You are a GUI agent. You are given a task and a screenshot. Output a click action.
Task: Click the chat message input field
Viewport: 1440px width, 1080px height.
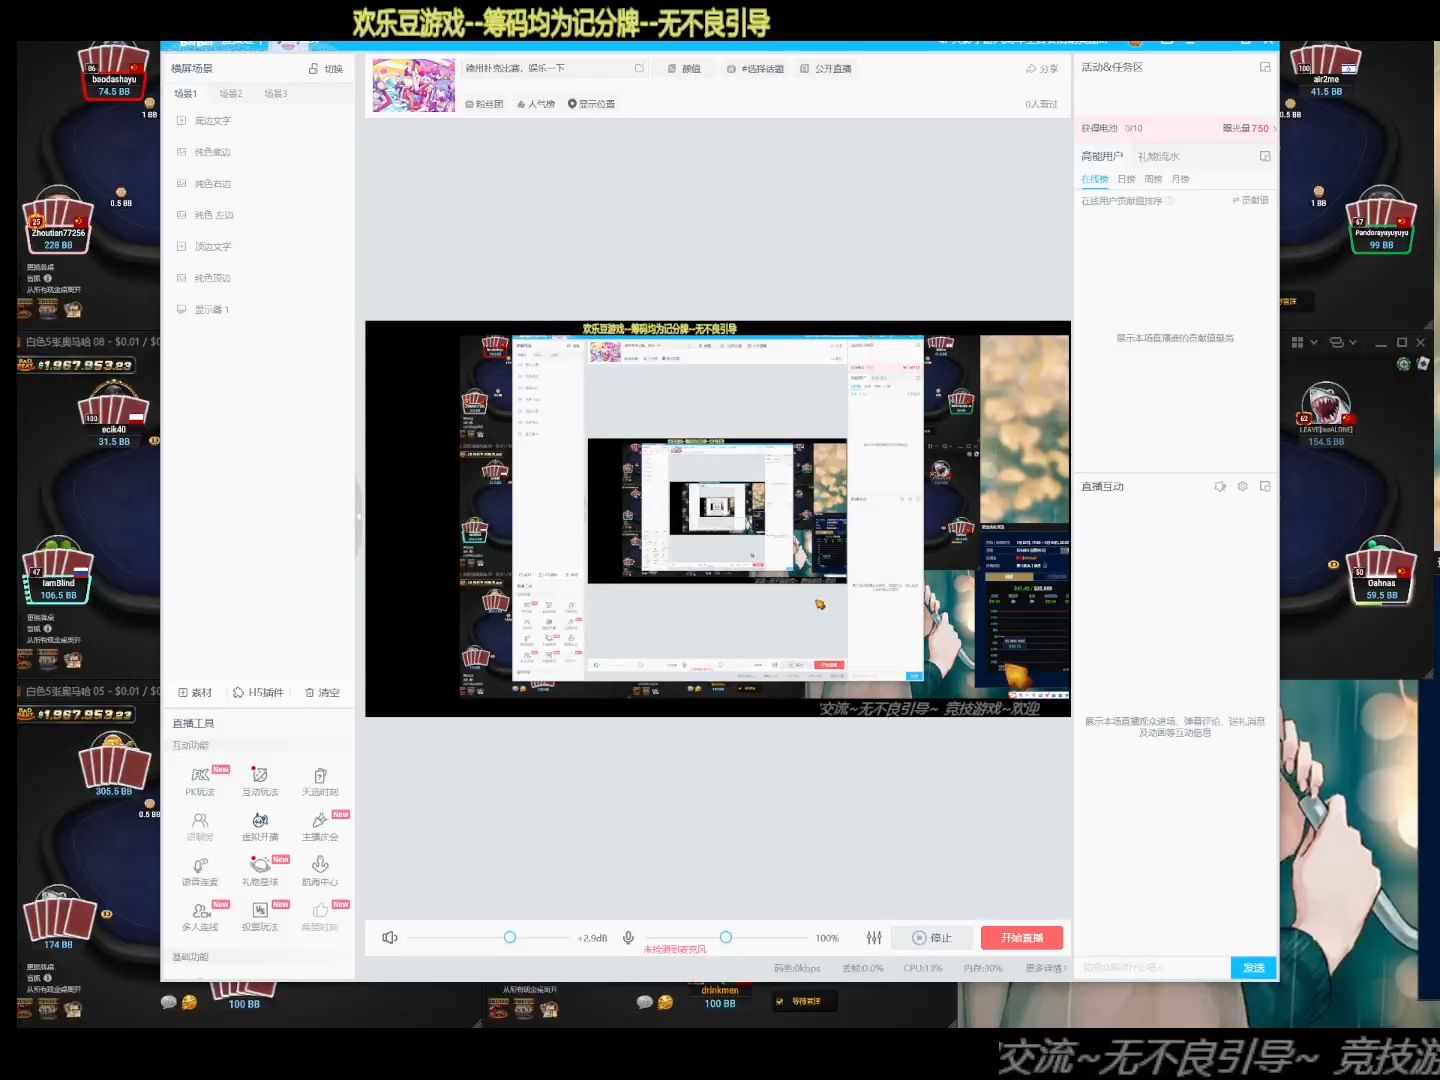(1153, 967)
